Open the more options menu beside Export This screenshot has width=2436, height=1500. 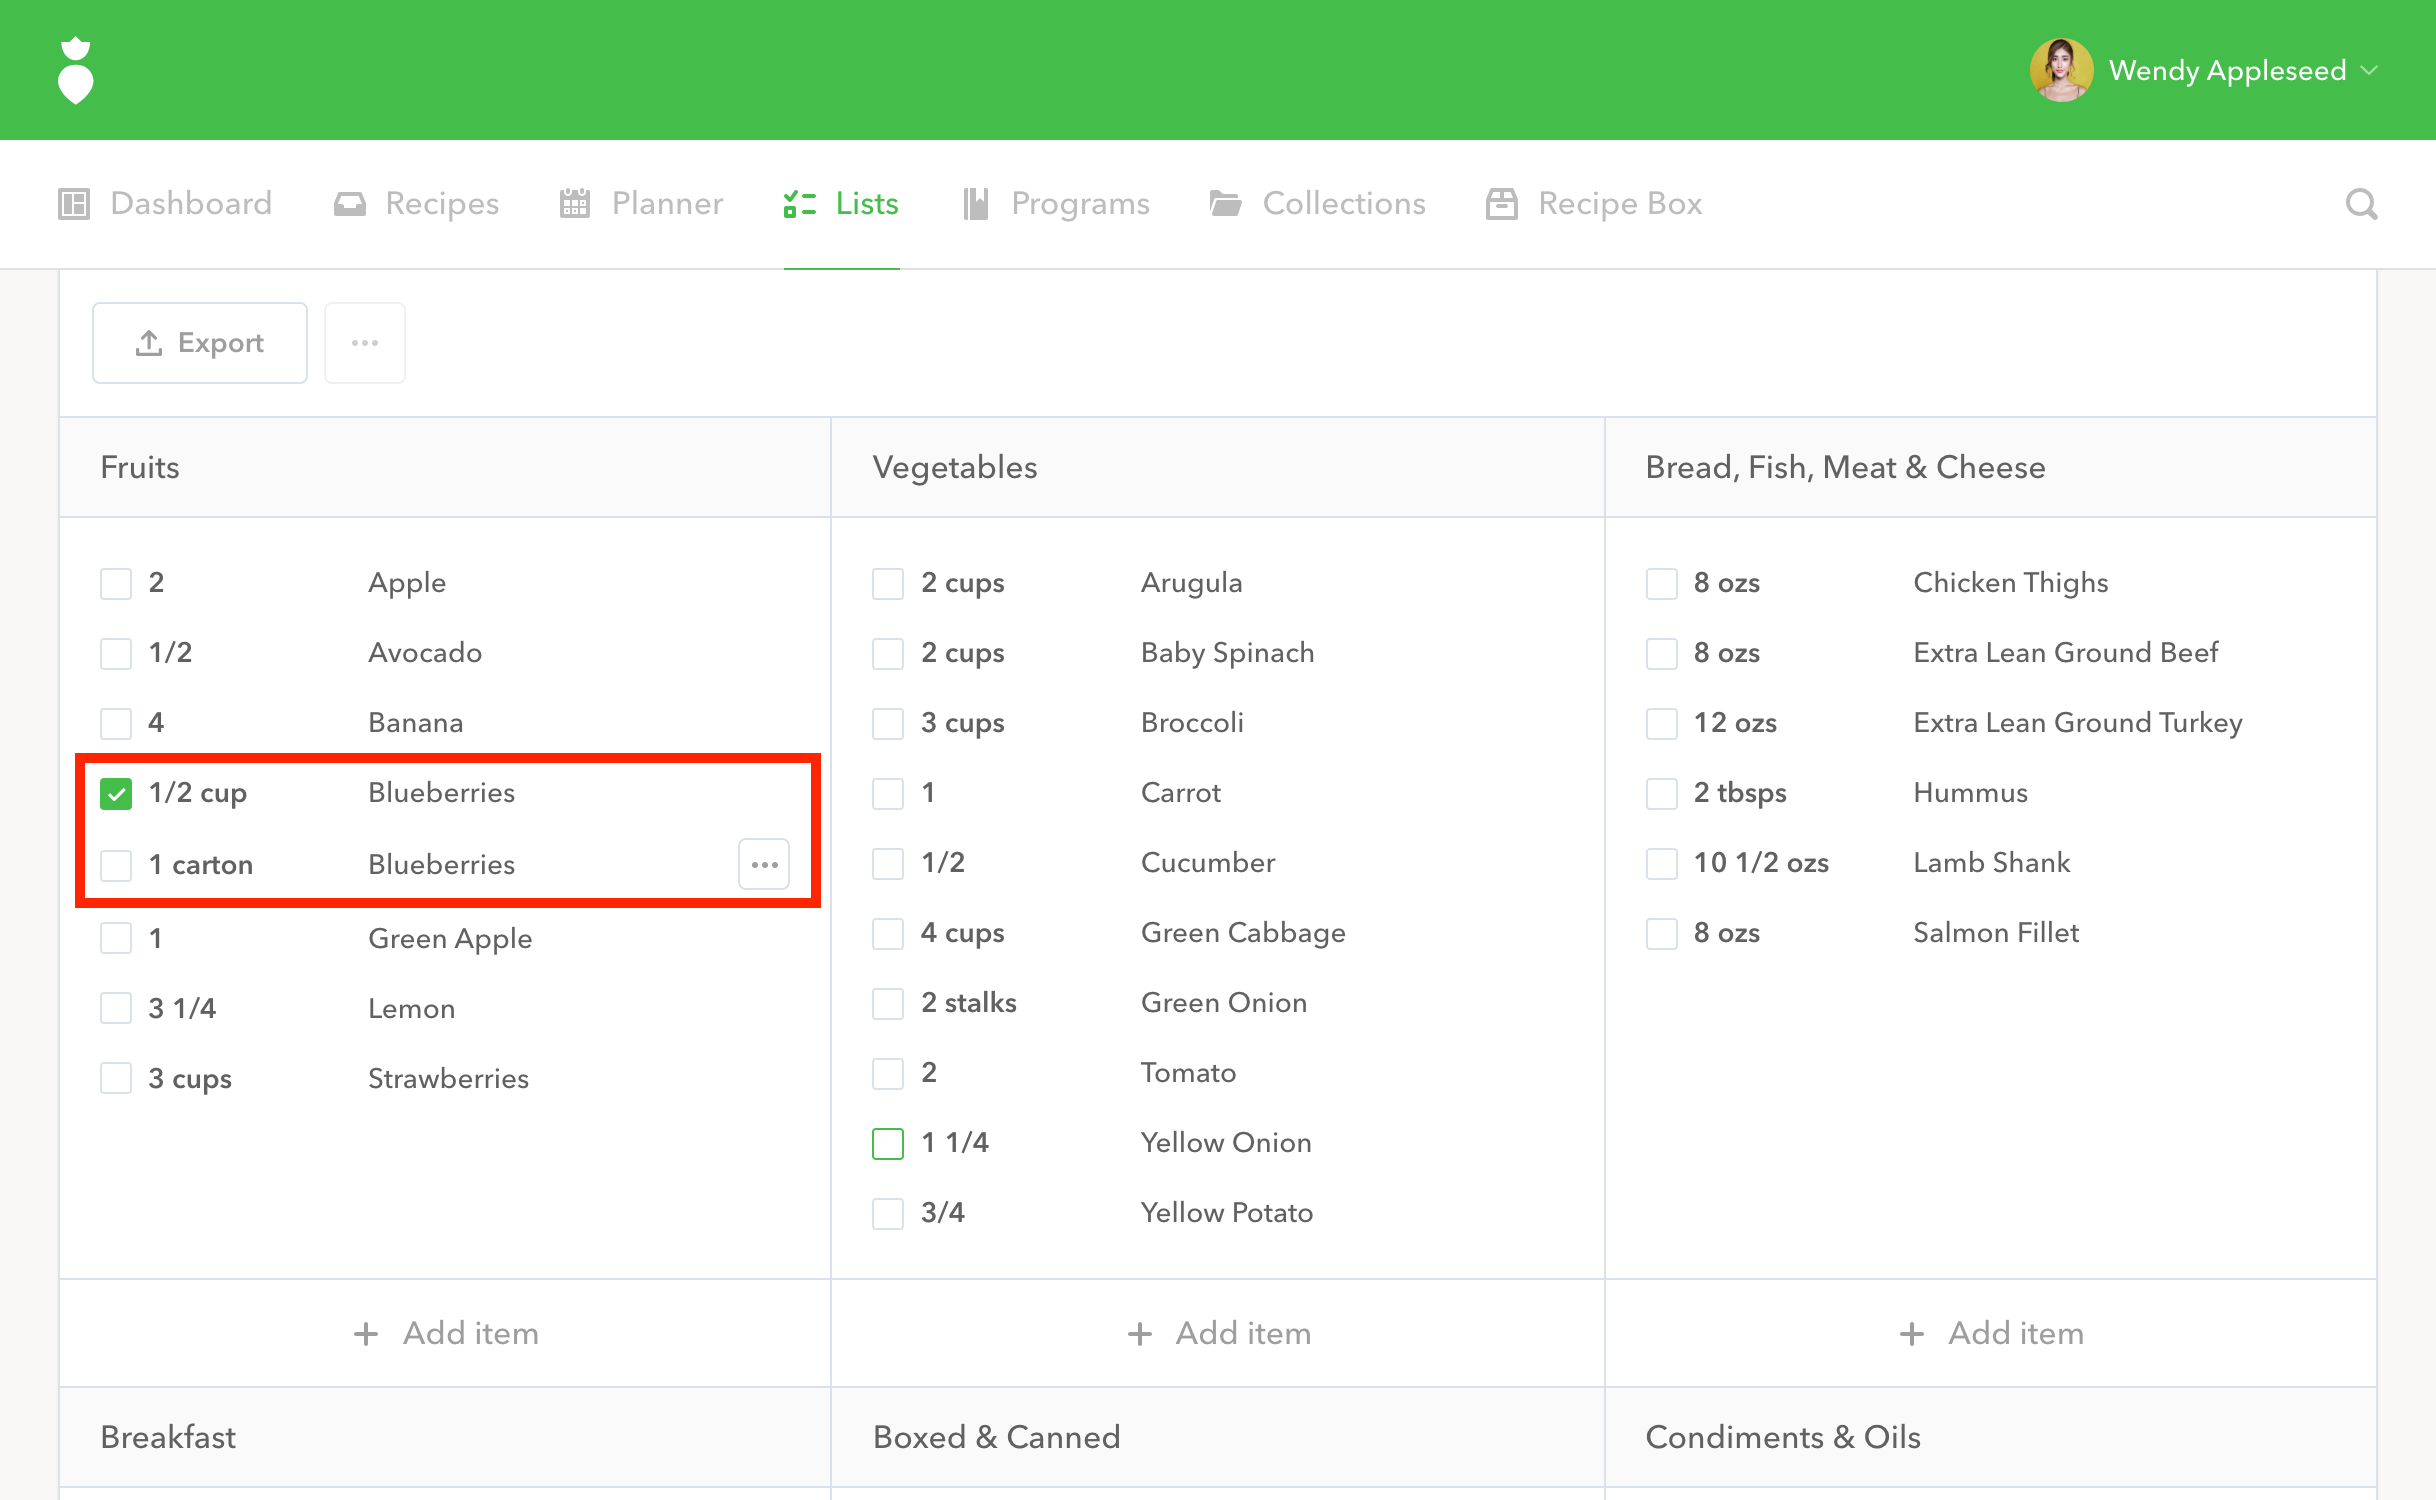tap(365, 343)
